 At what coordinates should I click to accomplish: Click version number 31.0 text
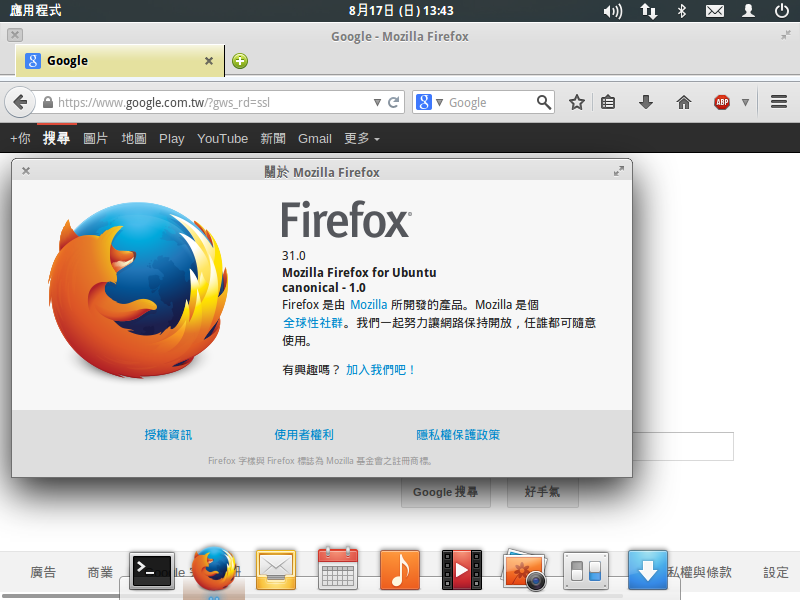pyautogui.click(x=294, y=256)
